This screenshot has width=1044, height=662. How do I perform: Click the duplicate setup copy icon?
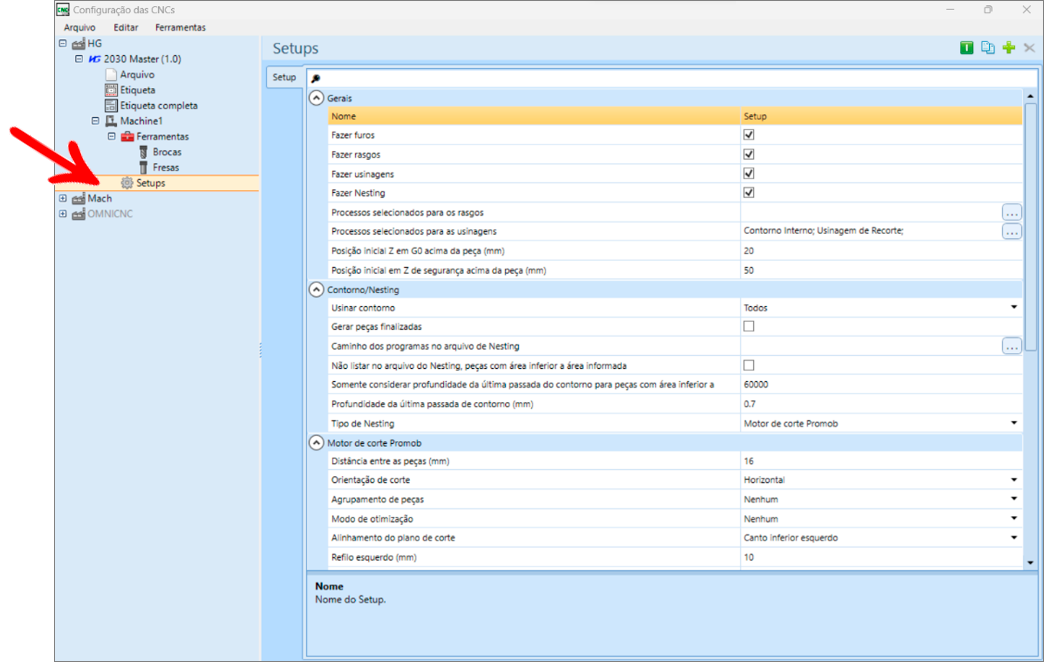pos(988,48)
